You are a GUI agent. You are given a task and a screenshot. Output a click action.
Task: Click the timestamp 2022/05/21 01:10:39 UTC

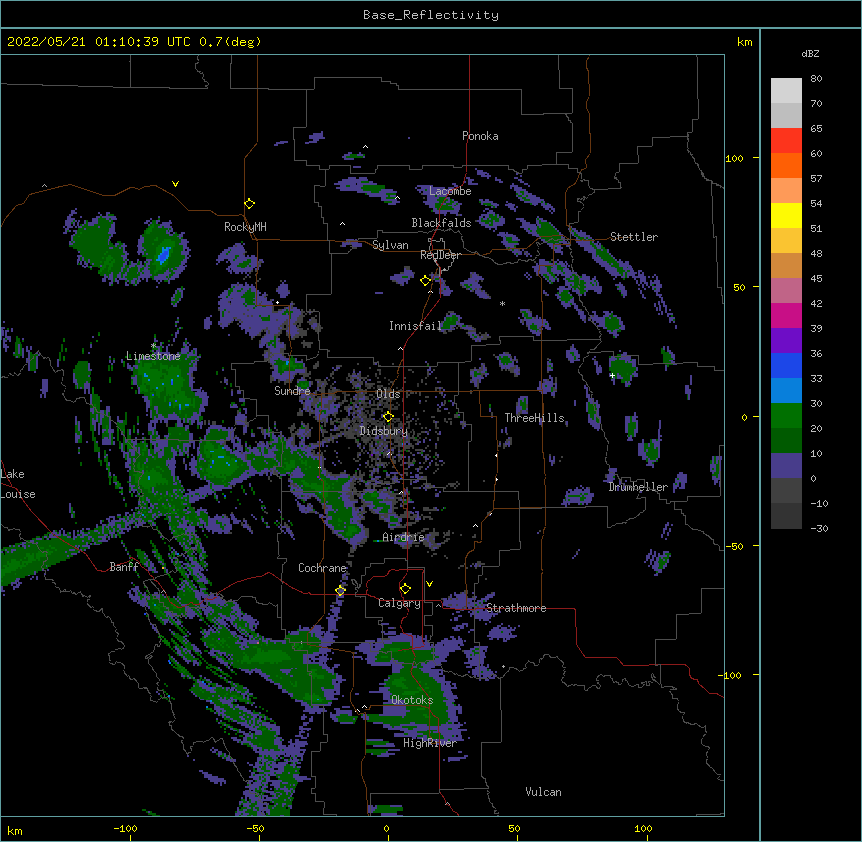(98, 42)
